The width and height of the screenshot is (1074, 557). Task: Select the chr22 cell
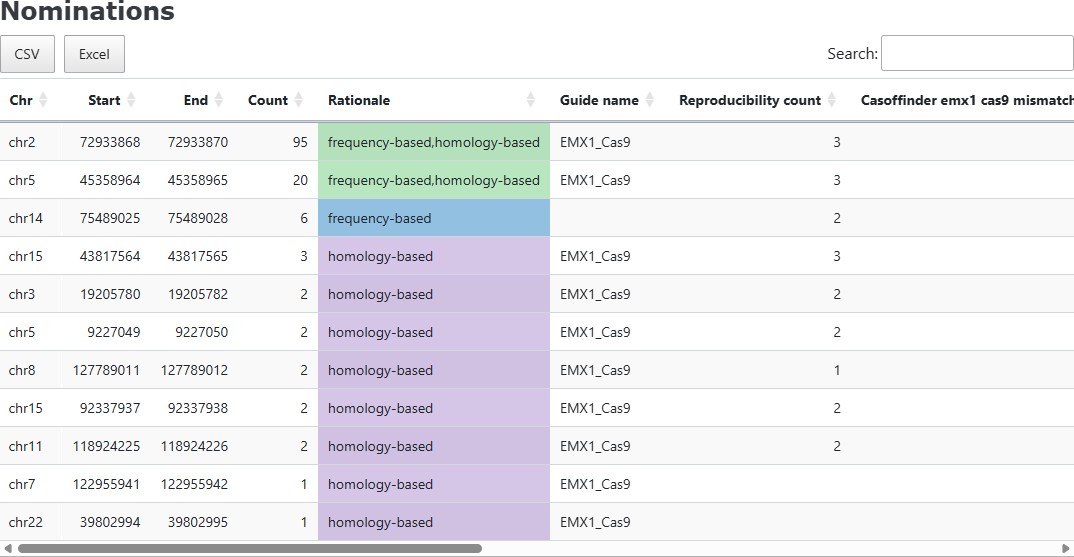click(x=26, y=523)
